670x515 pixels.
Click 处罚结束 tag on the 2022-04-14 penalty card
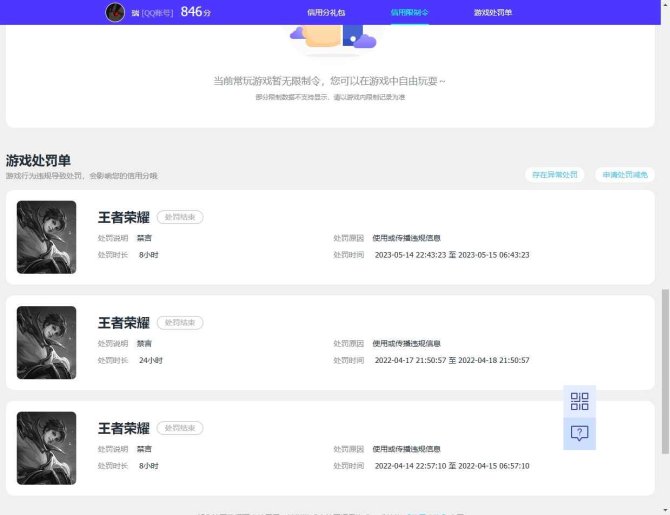pyautogui.click(x=180, y=428)
